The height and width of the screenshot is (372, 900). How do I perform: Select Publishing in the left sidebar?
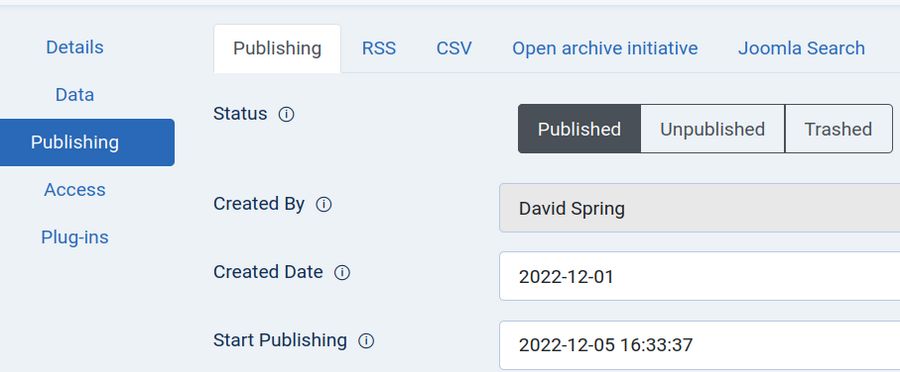tap(75, 142)
